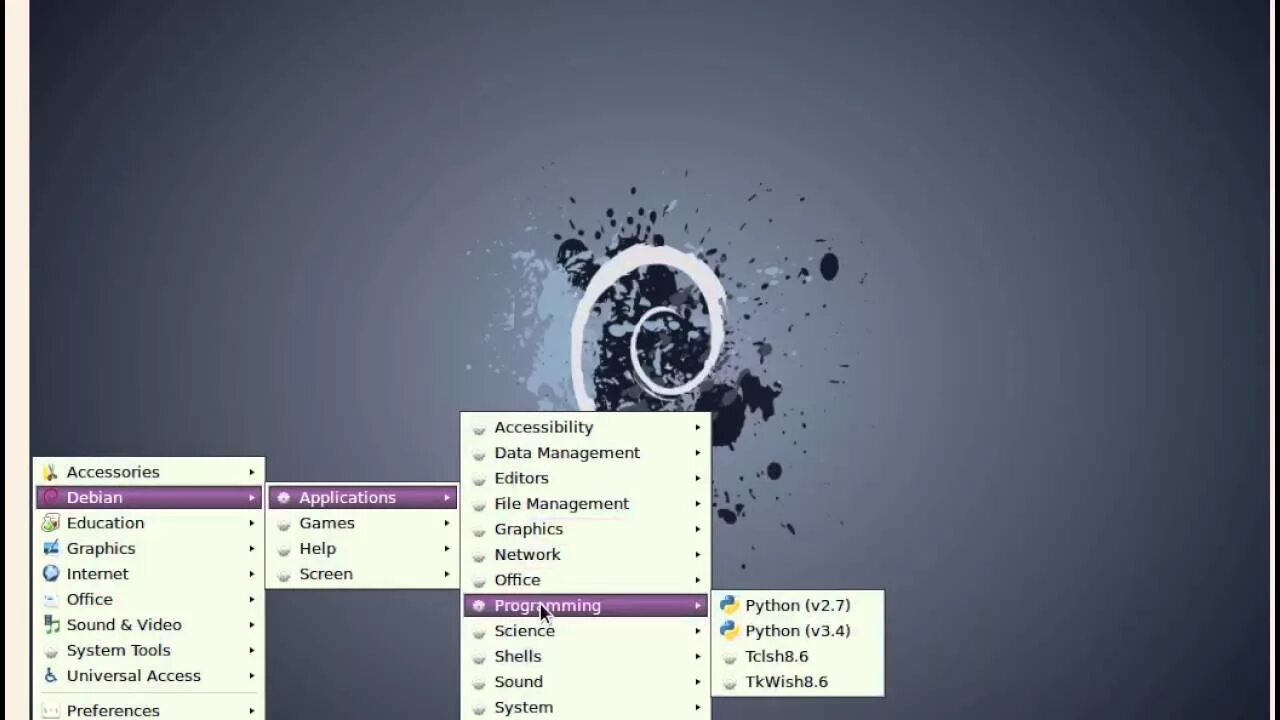Click the Games submenu icon
Image resolution: width=1280 pixels, height=720 pixels.
tap(283, 523)
